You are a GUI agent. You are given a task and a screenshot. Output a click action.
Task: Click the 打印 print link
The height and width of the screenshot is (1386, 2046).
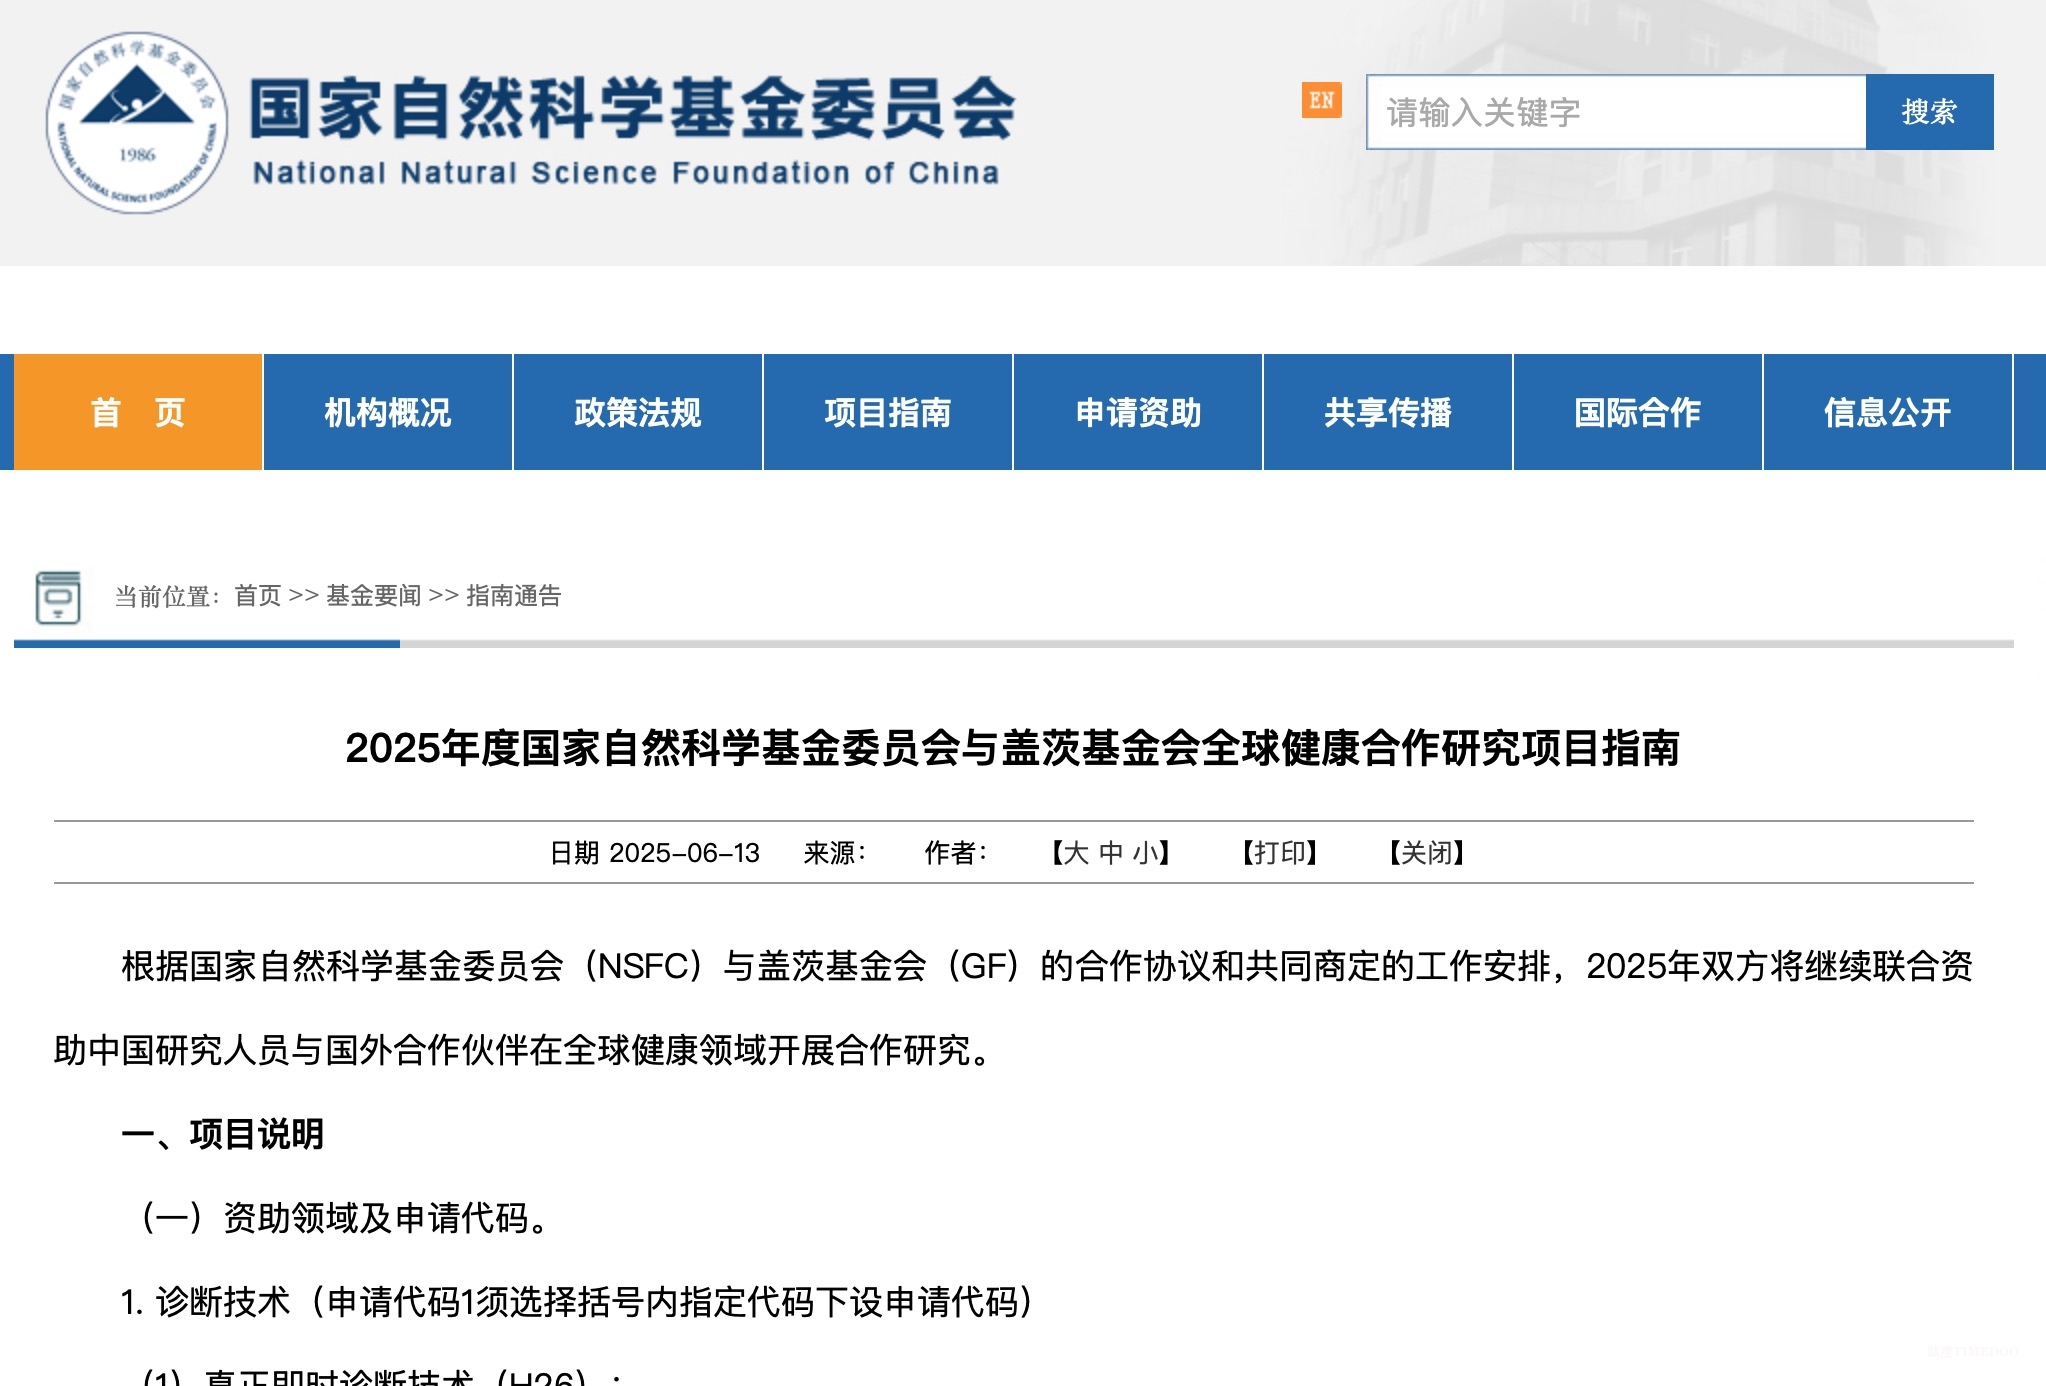[x=1280, y=853]
